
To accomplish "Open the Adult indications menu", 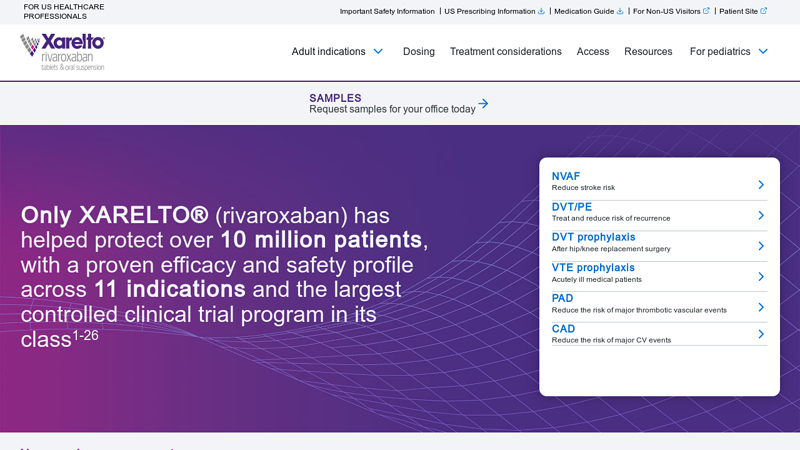I will coord(328,52).
